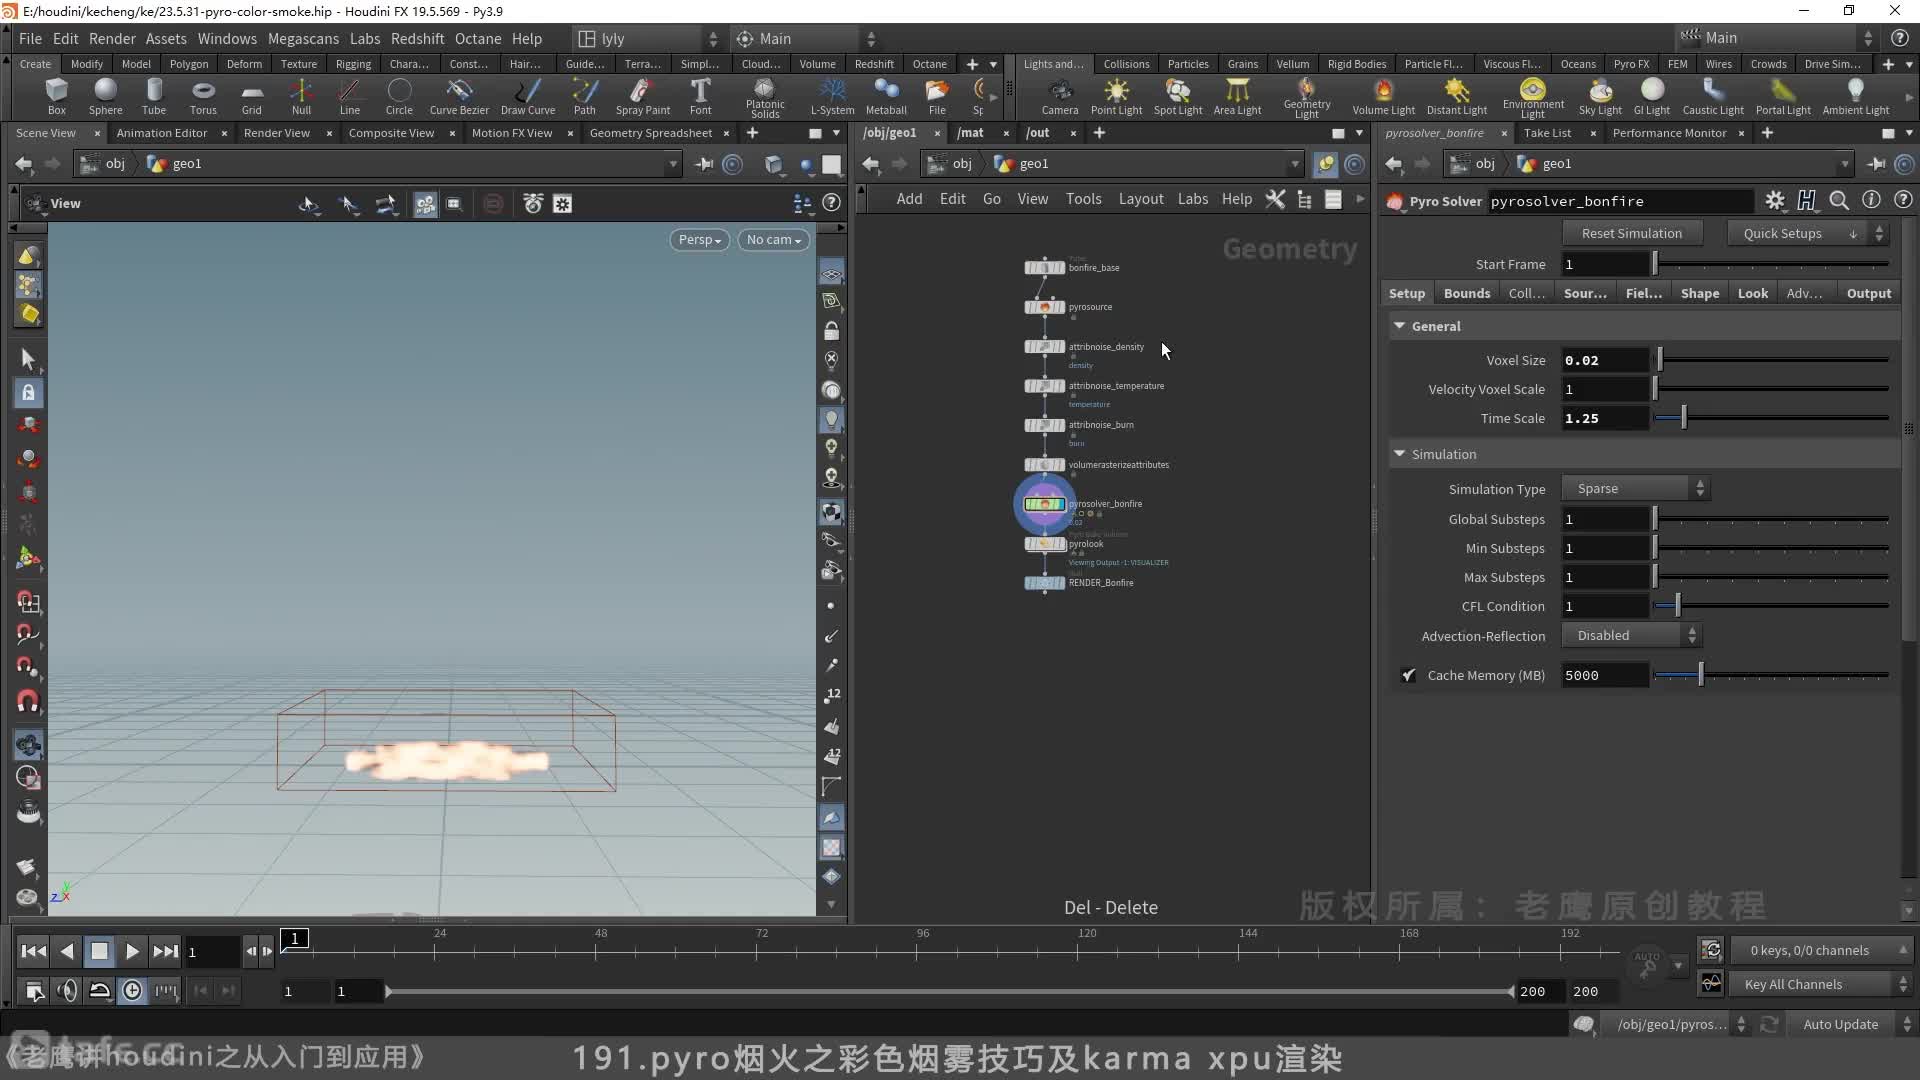Image resolution: width=1920 pixels, height=1080 pixels.
Task: Play the timeline forward
Action: (x=132, y=951)
